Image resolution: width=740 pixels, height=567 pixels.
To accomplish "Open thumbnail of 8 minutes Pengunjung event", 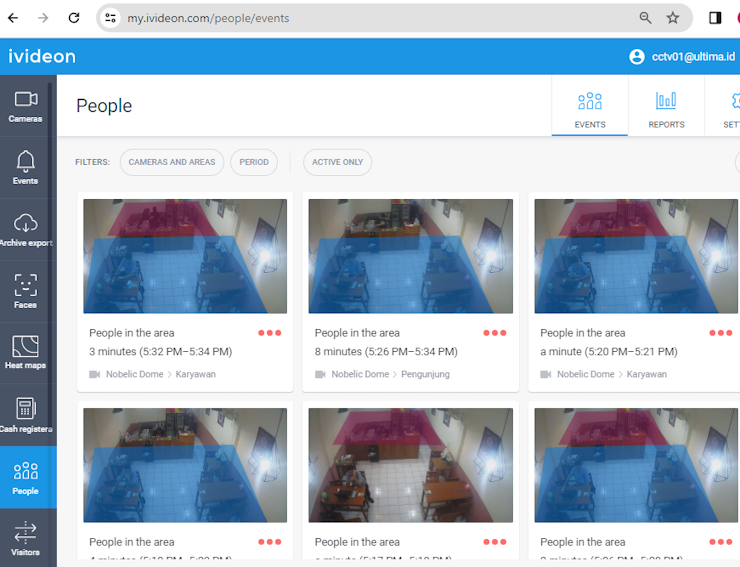I will click(411, 256).
